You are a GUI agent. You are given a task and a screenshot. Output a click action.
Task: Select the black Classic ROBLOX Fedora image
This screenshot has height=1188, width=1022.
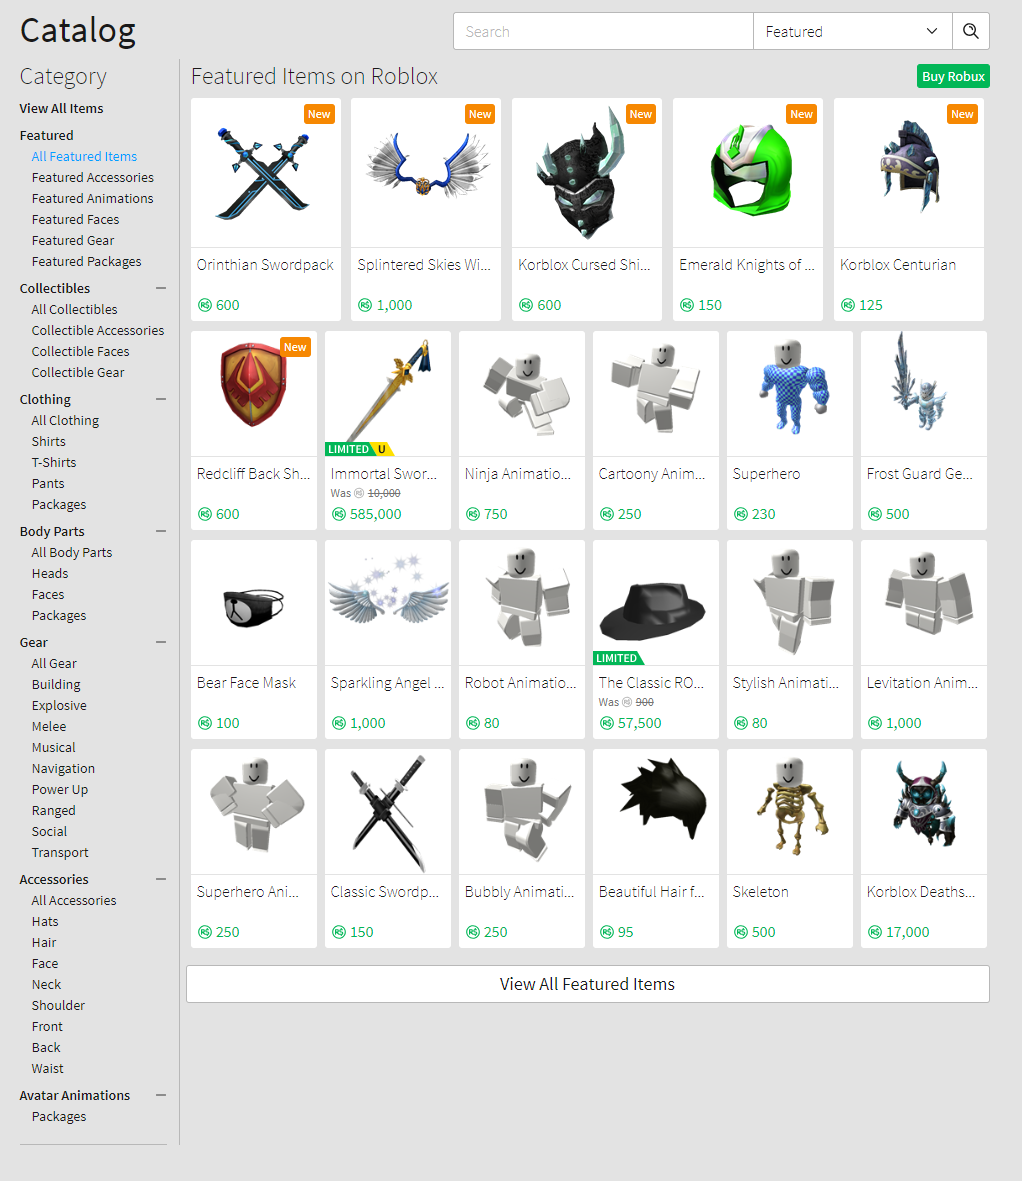click(655, 603)
